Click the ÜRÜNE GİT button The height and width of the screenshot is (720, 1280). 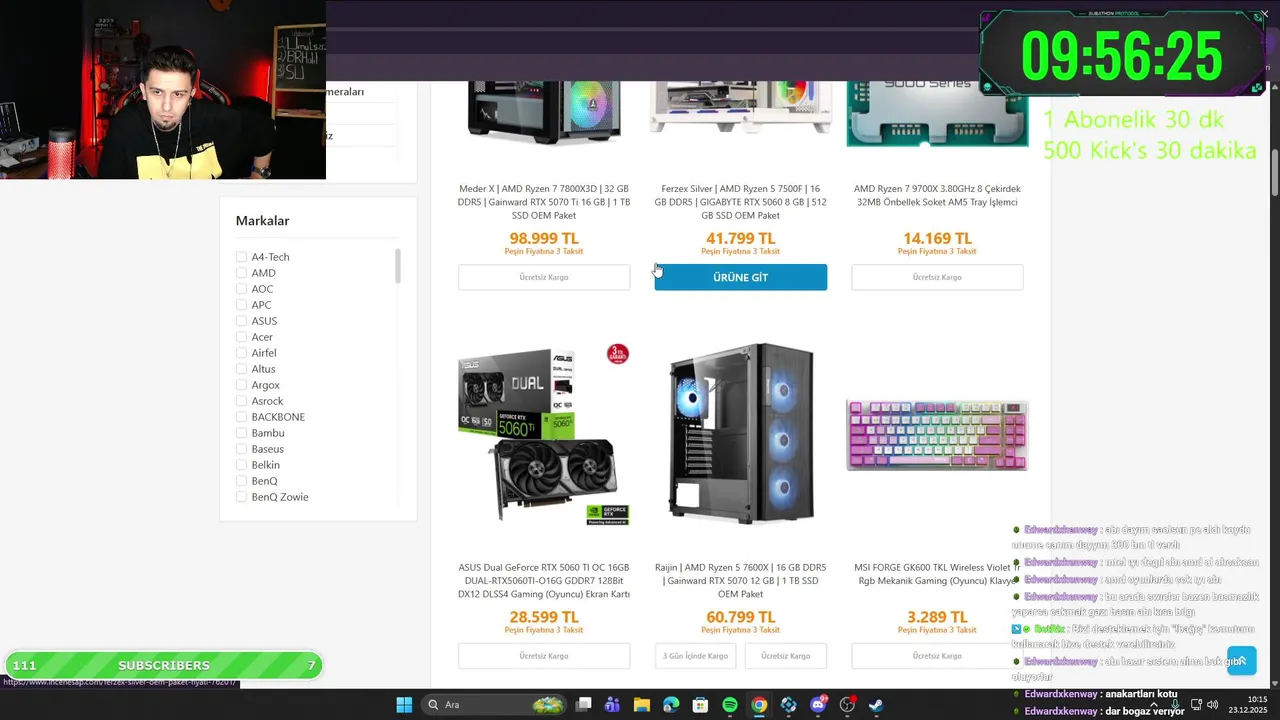tap(740, 277)
